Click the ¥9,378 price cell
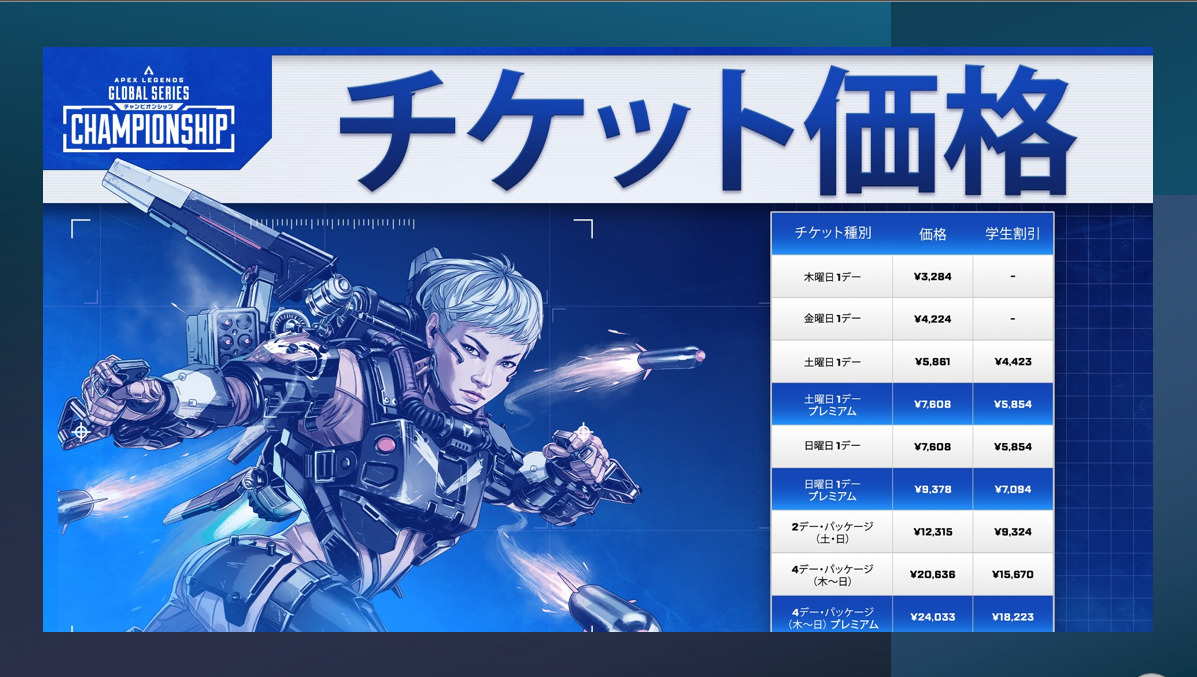This screenshot has width=1197, height=677. [x=932, y=489]
